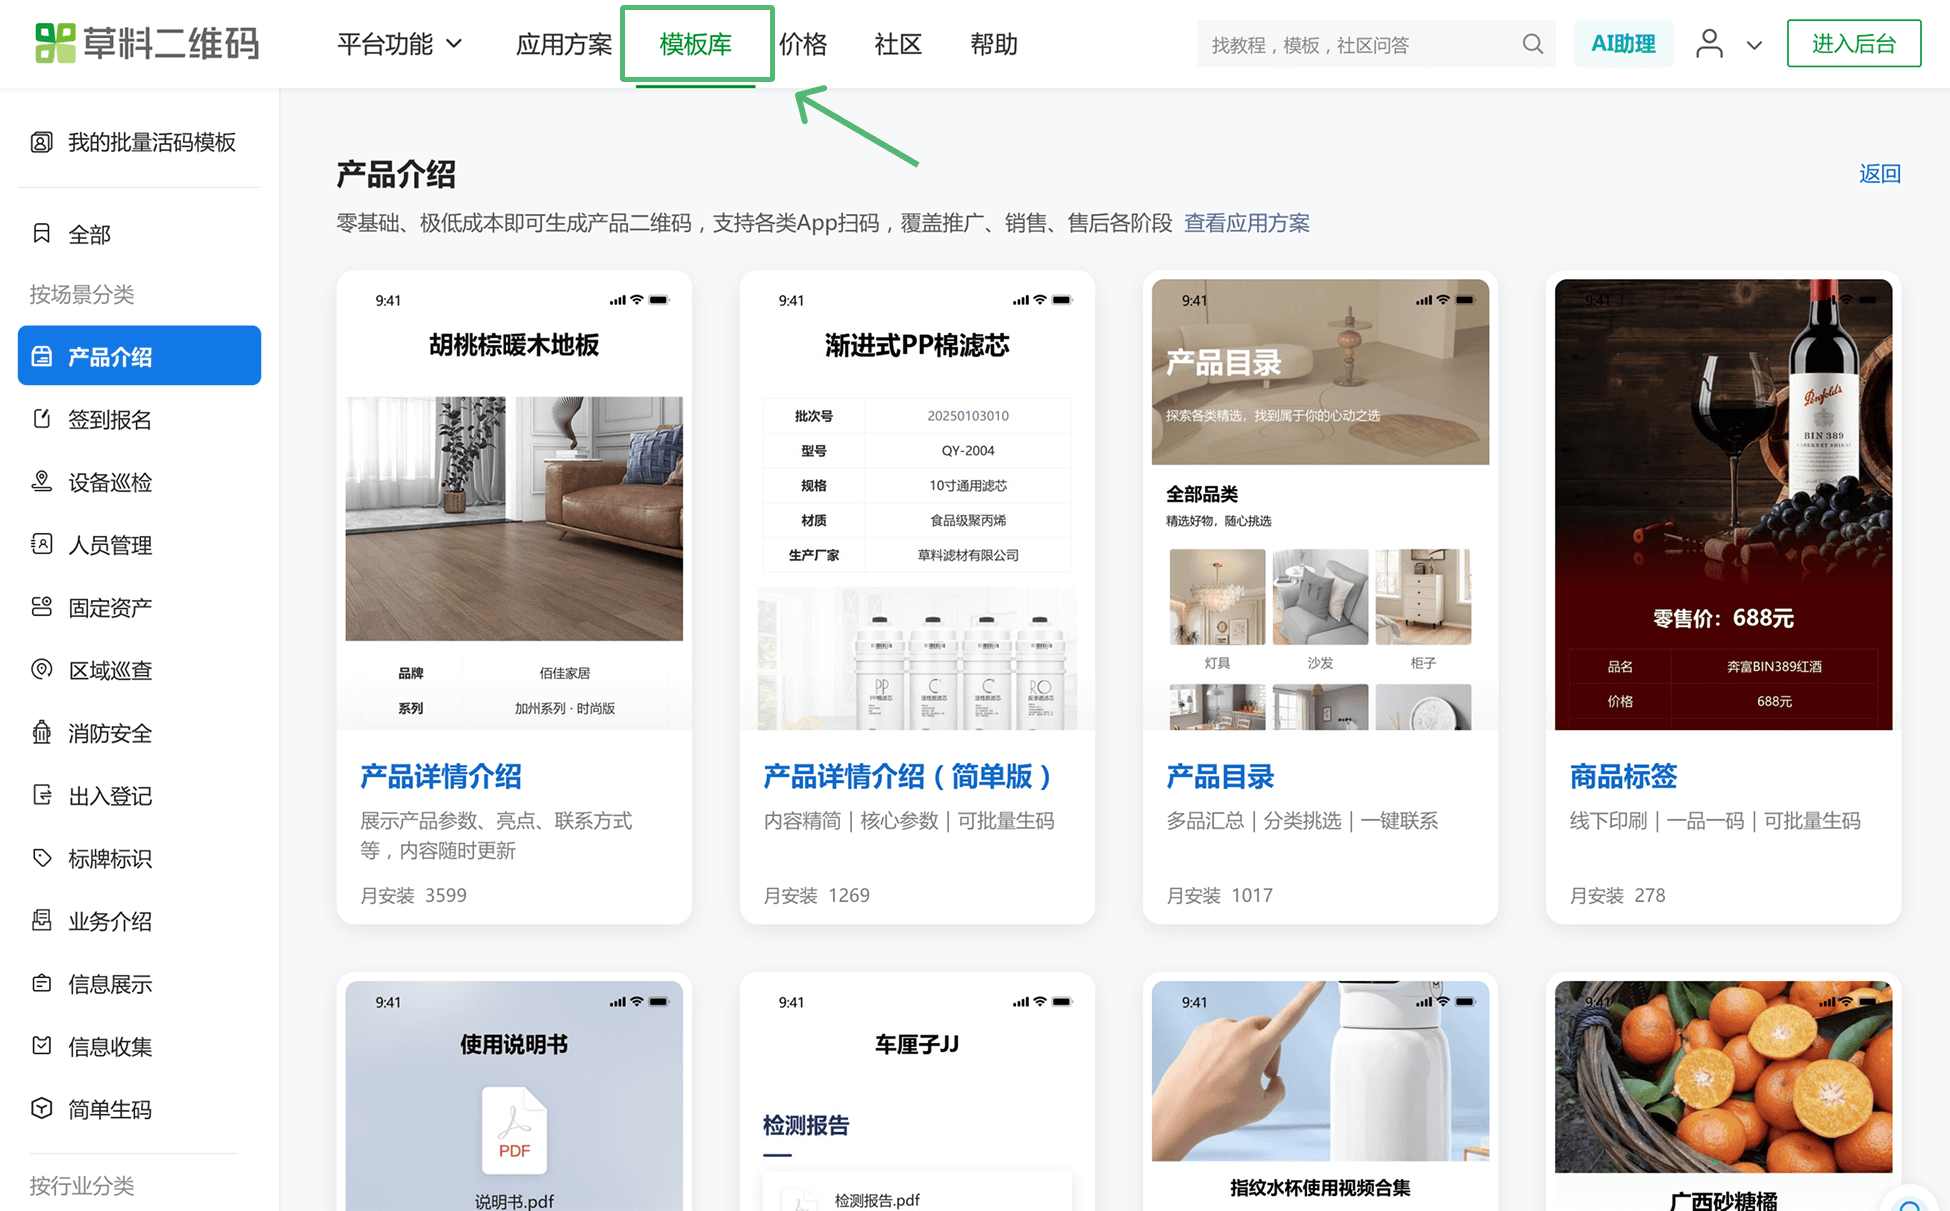Image resolution: width=1950 pixels, height=1211 pixels.
Task: Click the 出入登记 sidebar icon
Action: pyautogui.click(x=41, y=795)
